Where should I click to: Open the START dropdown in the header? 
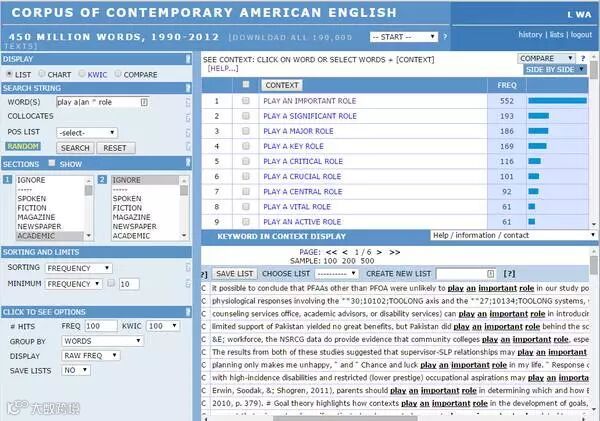(404, 37)
